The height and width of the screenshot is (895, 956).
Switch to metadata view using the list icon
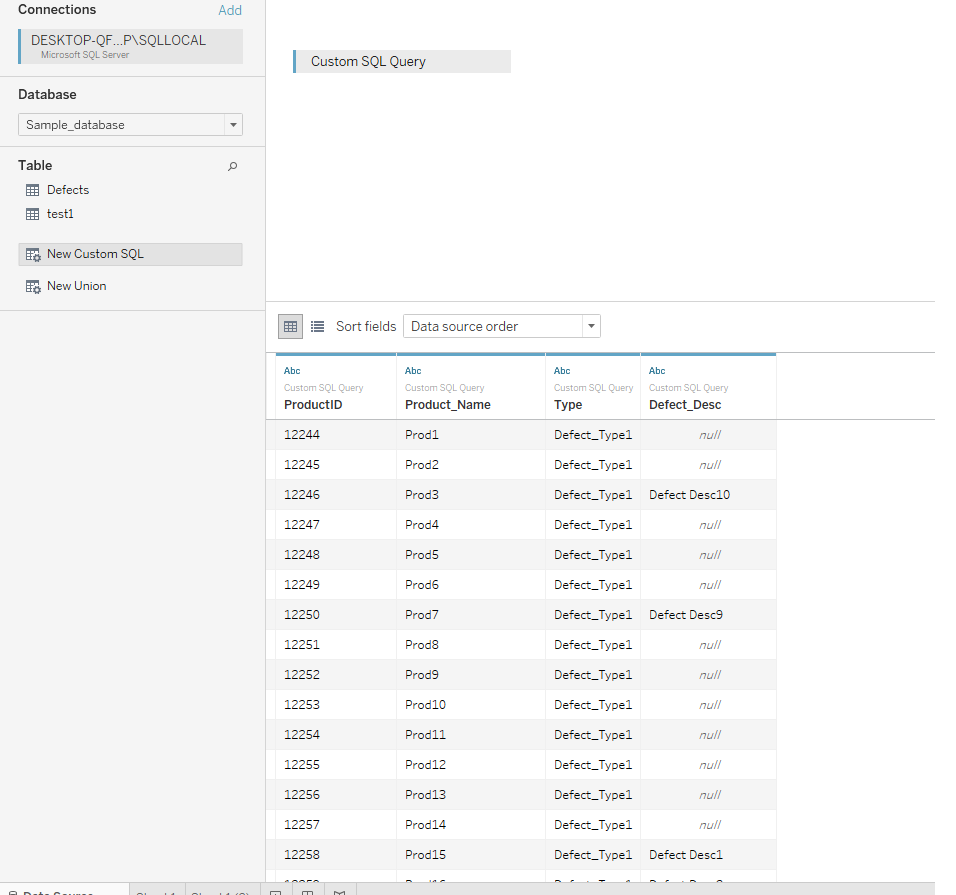tap(316, 326)
